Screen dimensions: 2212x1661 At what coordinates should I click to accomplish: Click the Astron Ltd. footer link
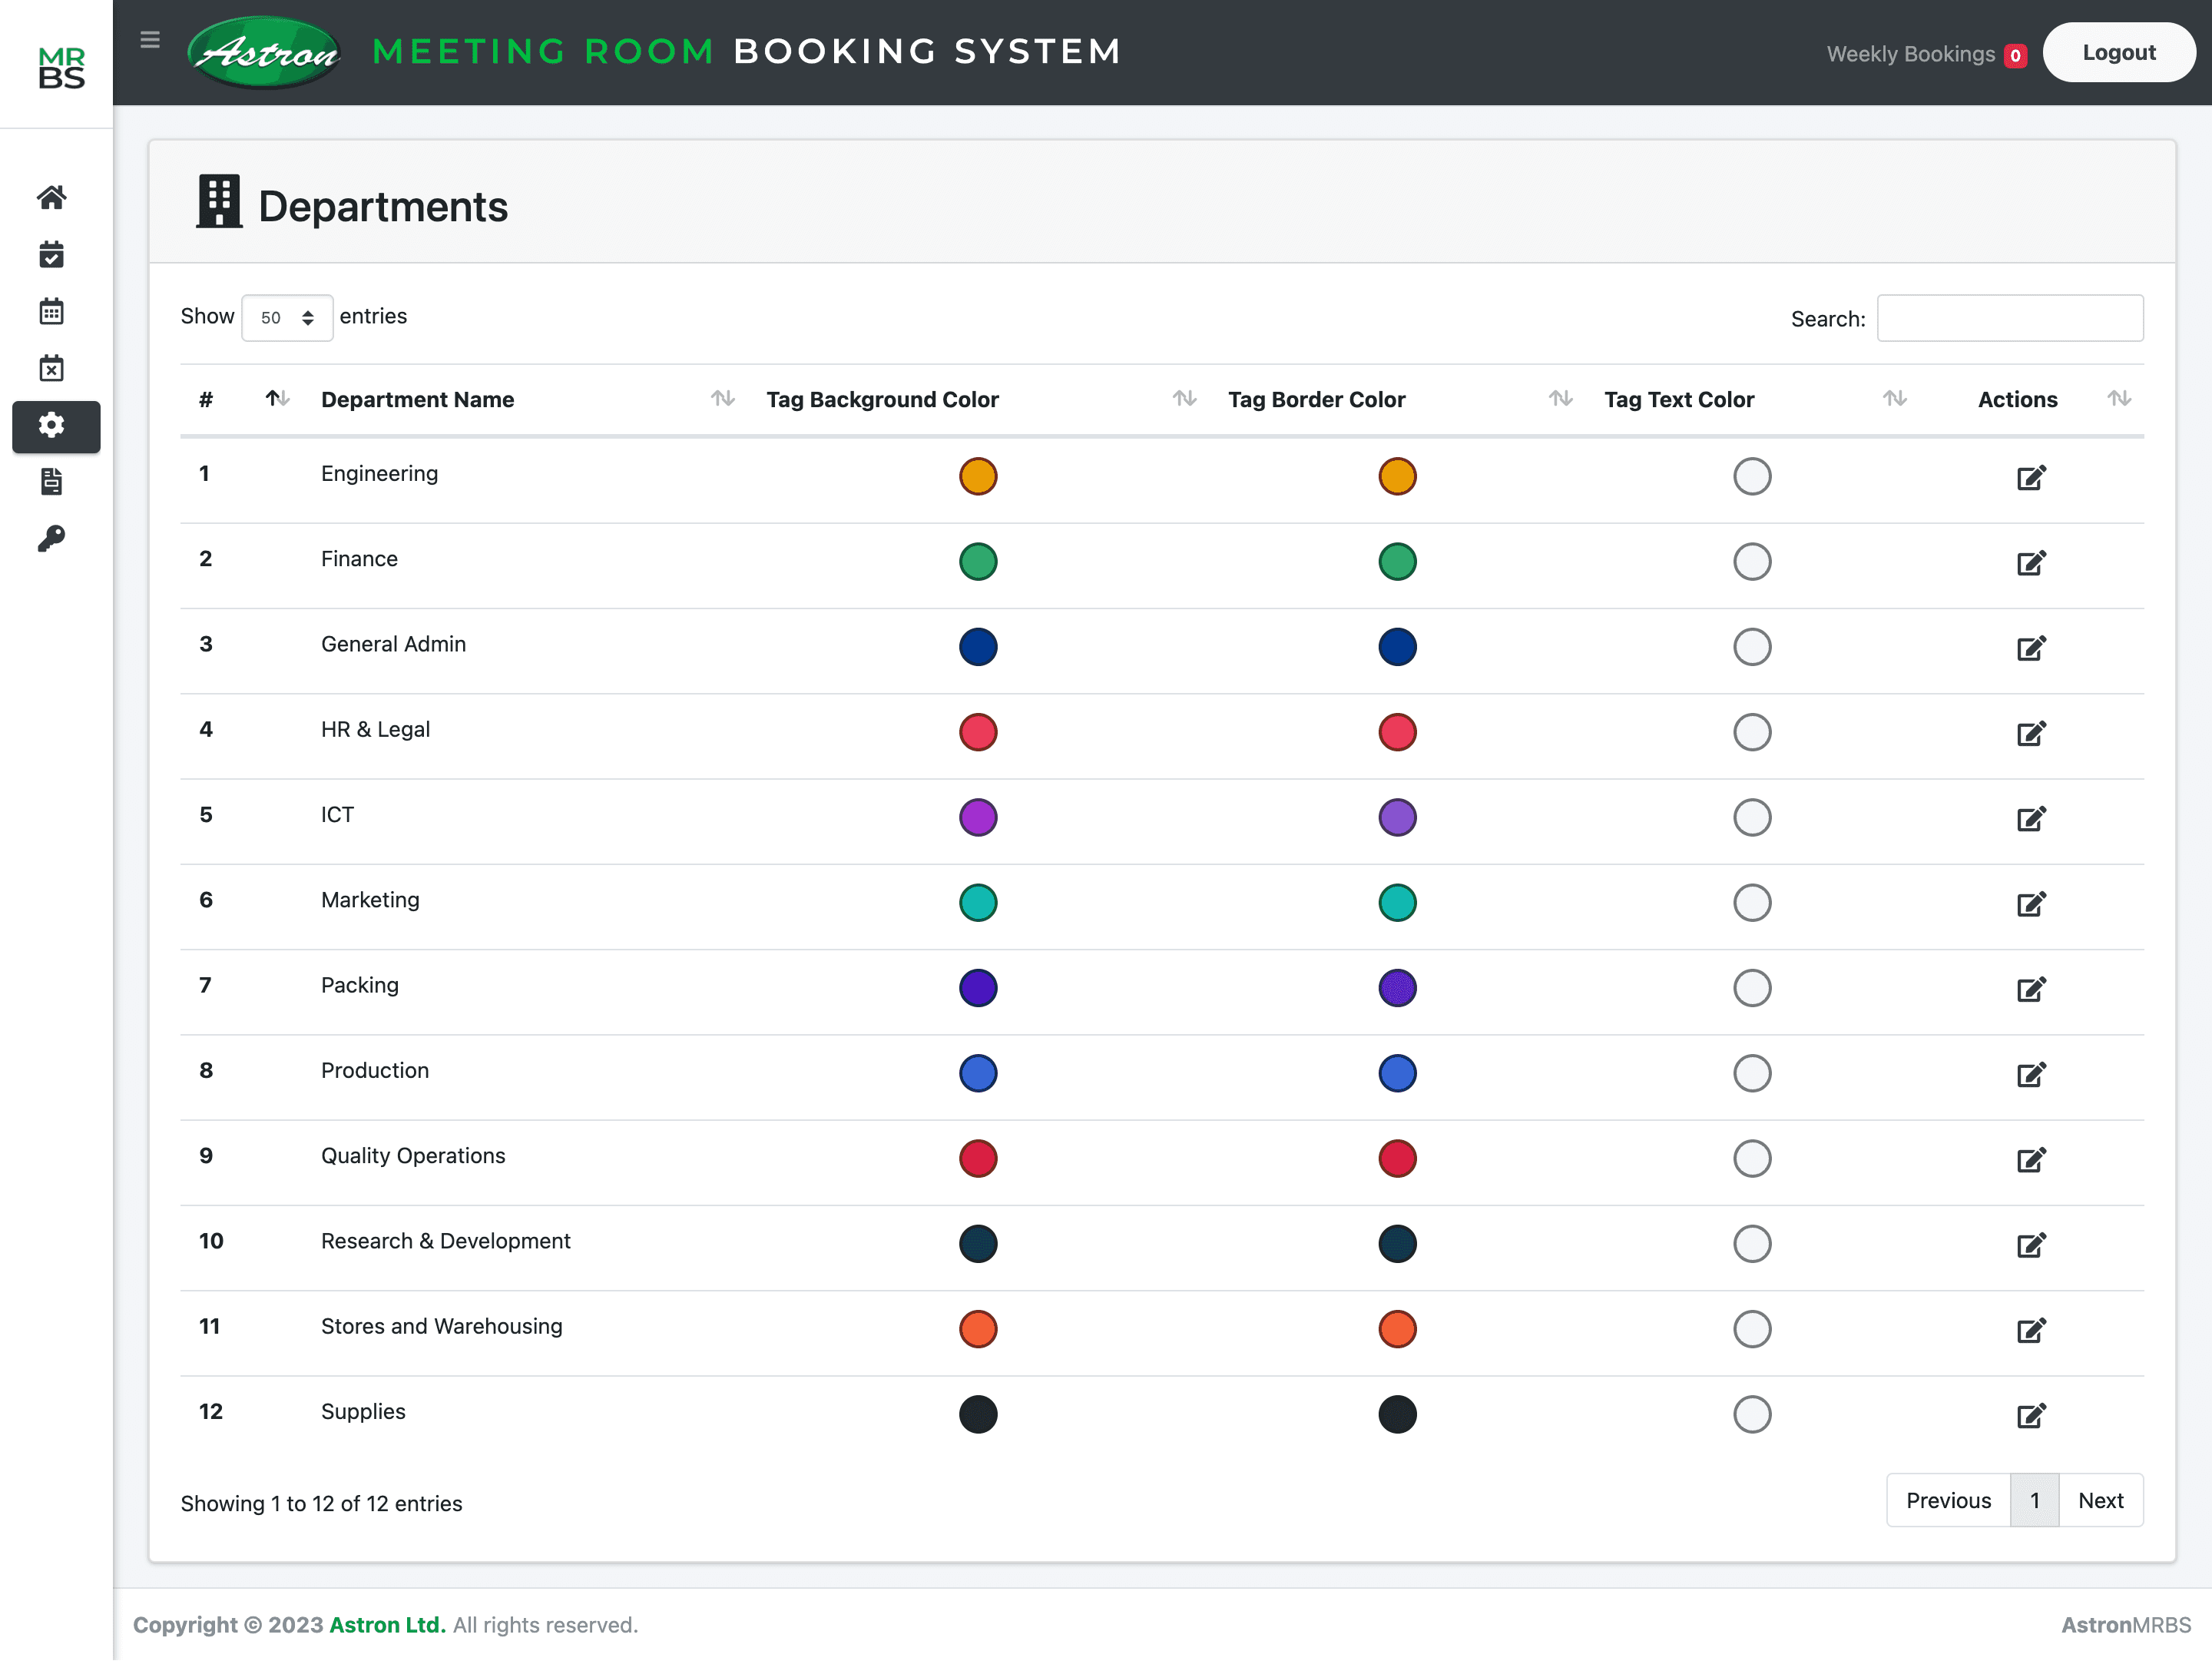coord(387,1625)
